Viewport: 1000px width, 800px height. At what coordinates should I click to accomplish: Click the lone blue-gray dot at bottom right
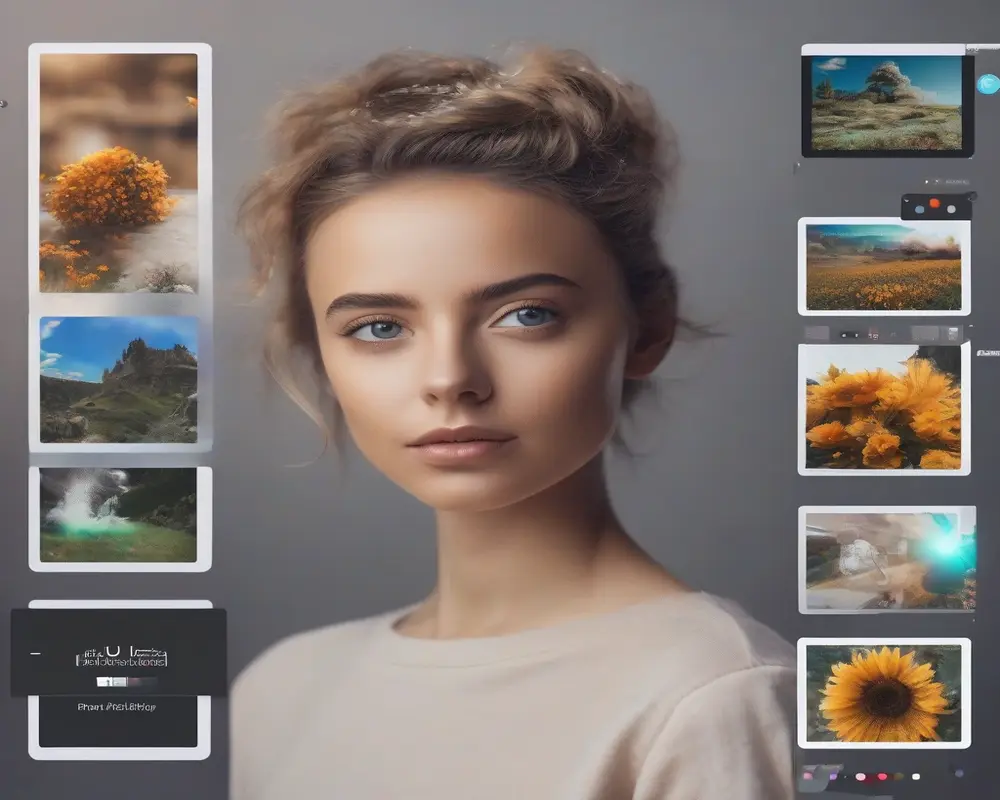pos(959,773)
